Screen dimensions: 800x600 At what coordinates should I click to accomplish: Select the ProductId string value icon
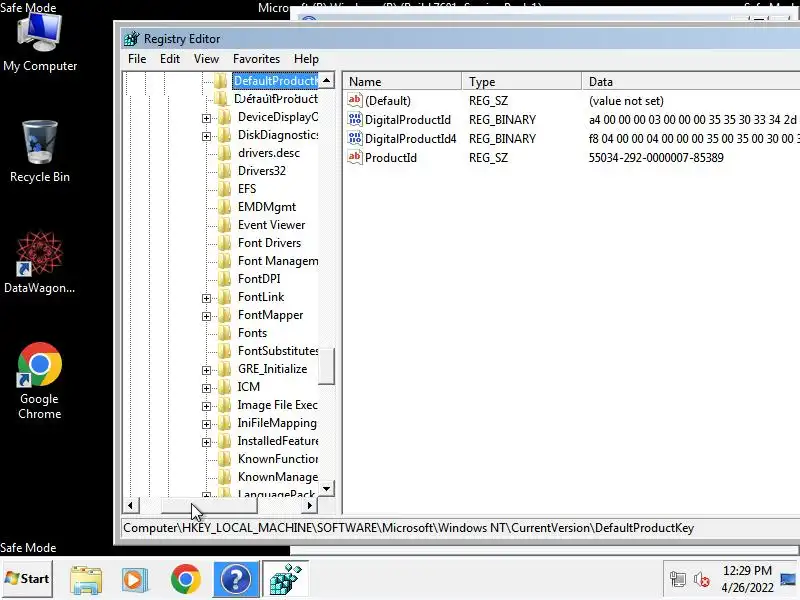click(x=355, y=157)
